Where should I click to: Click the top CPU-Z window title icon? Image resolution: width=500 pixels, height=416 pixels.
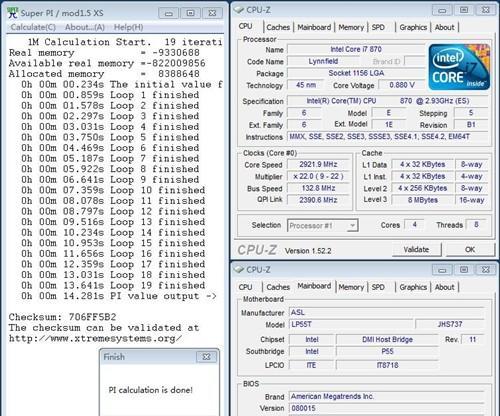click(x=239, y=10)
